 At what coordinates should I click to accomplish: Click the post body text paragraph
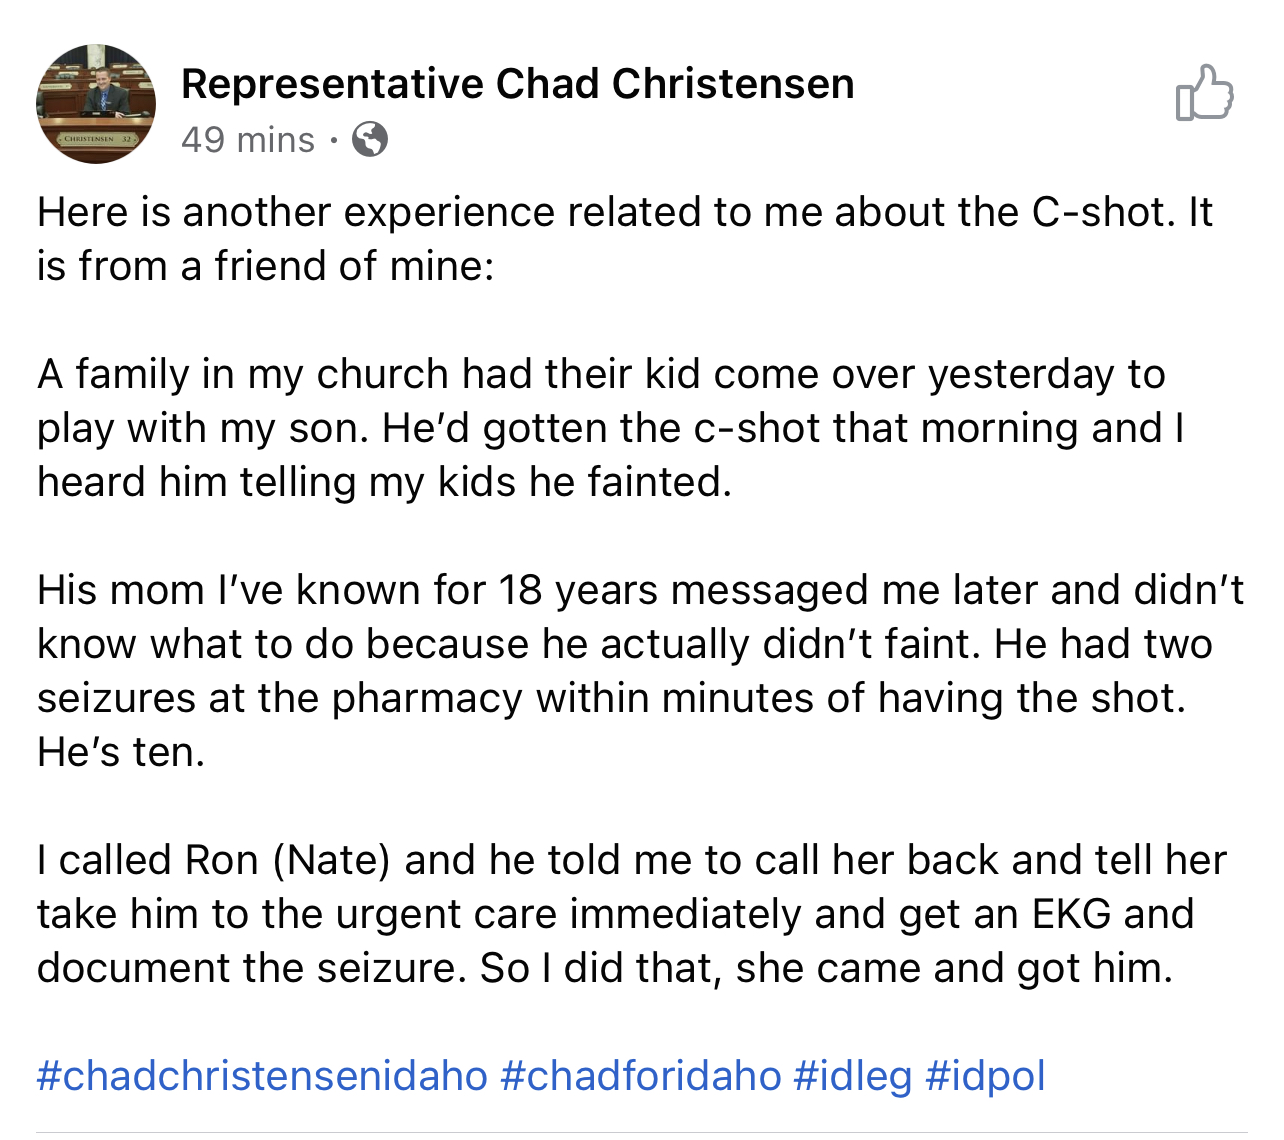coord(640,589)
